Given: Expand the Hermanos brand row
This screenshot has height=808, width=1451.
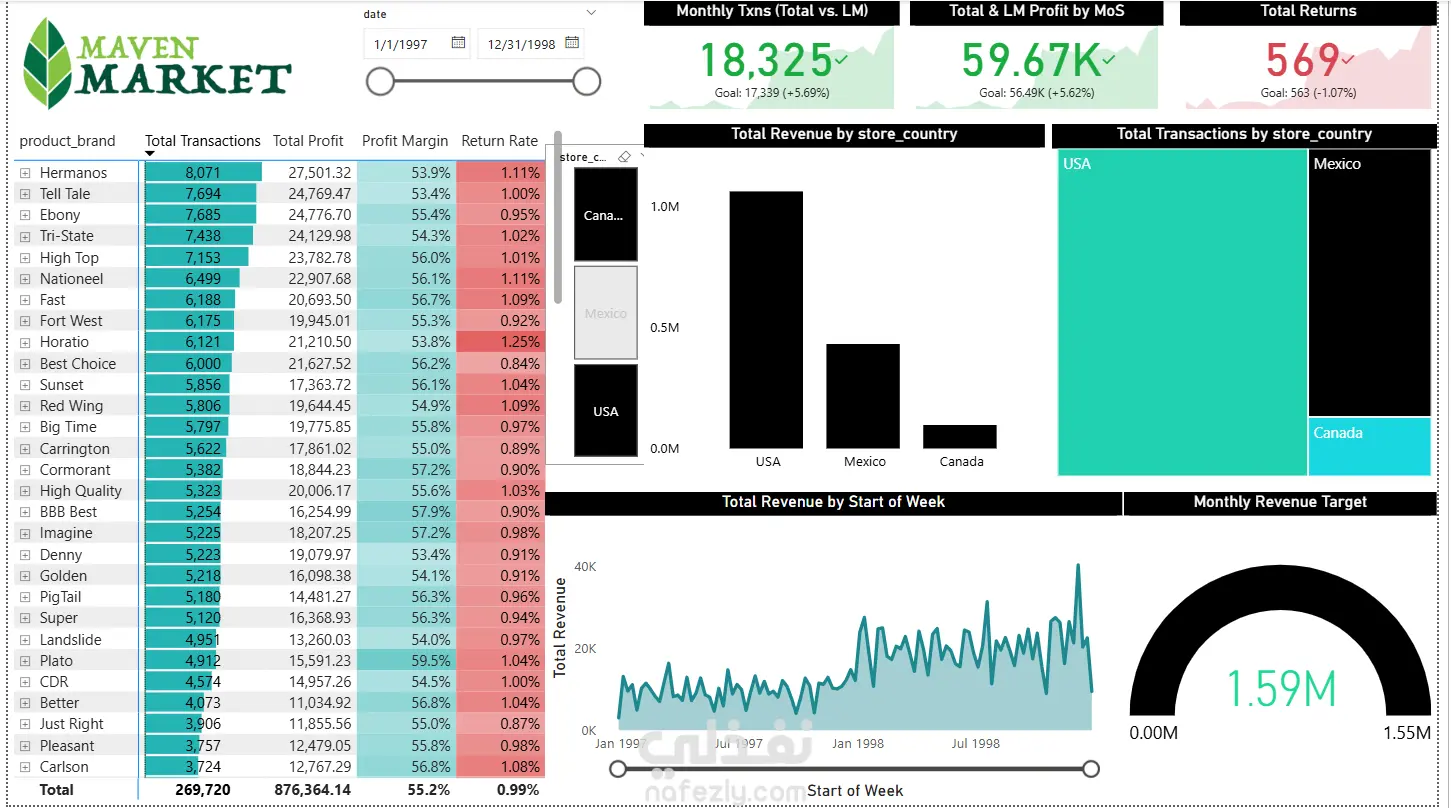Looking at the screenshot, I should pos(26,173).
